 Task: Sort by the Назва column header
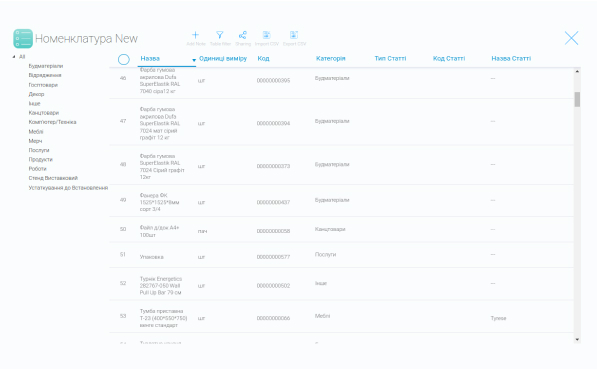(x=150, y=59)
